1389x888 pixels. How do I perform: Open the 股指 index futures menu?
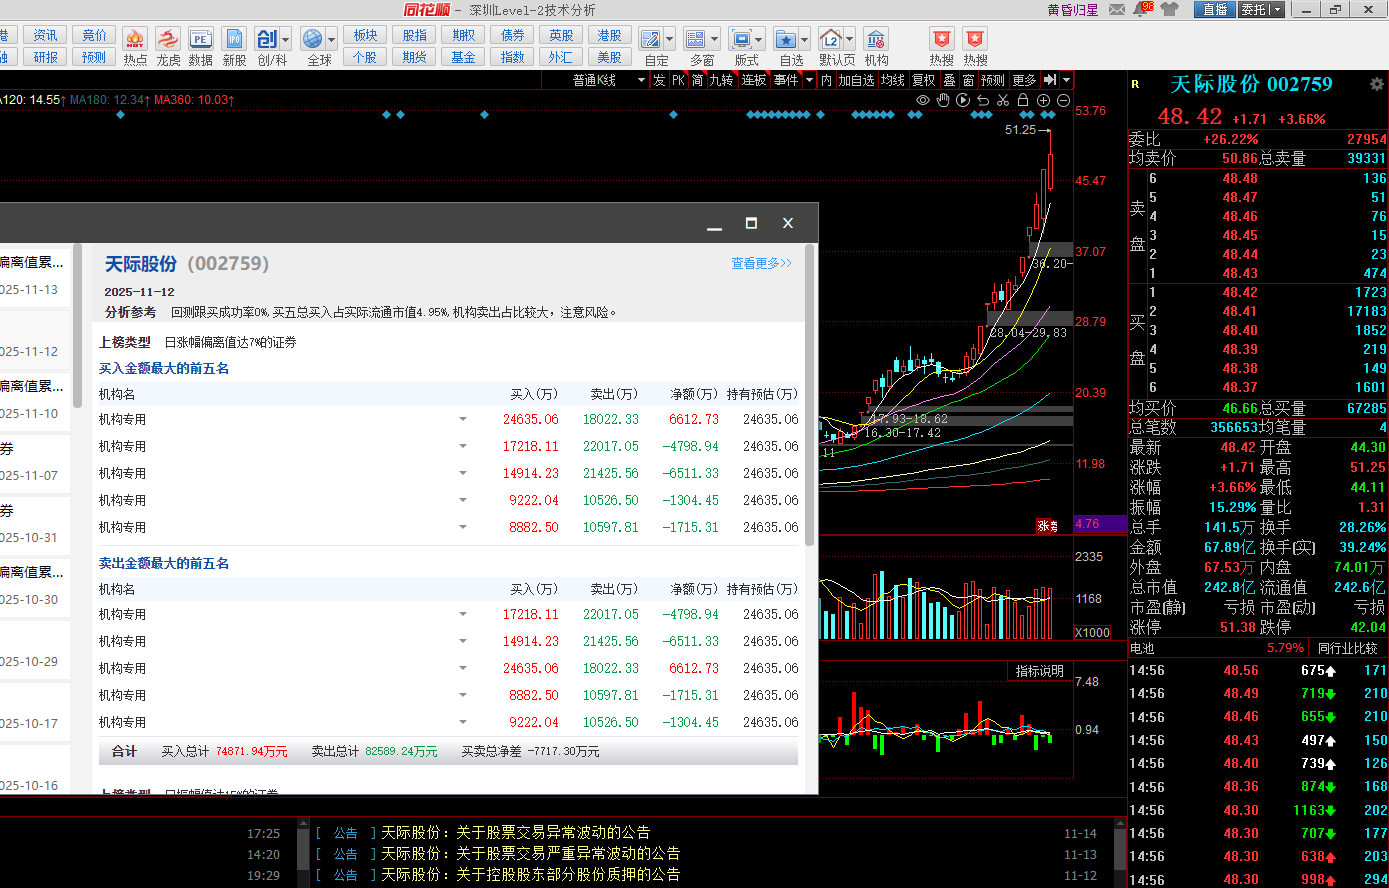pos(415,35)
